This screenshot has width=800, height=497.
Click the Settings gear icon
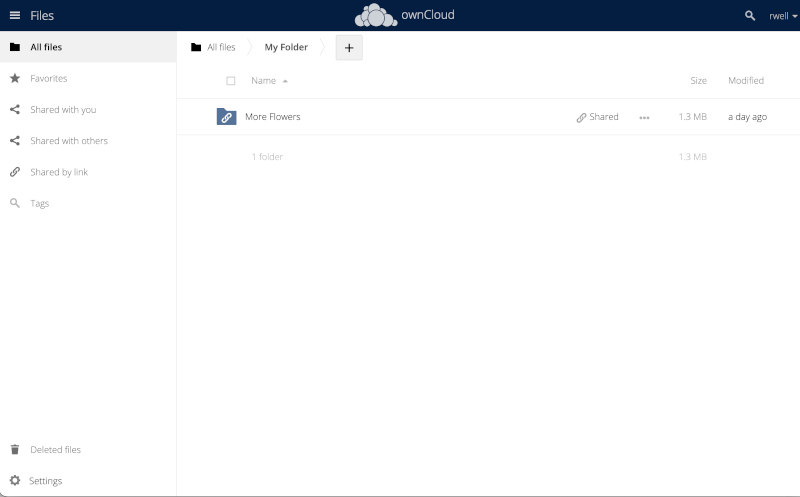(x=15, y=481)
